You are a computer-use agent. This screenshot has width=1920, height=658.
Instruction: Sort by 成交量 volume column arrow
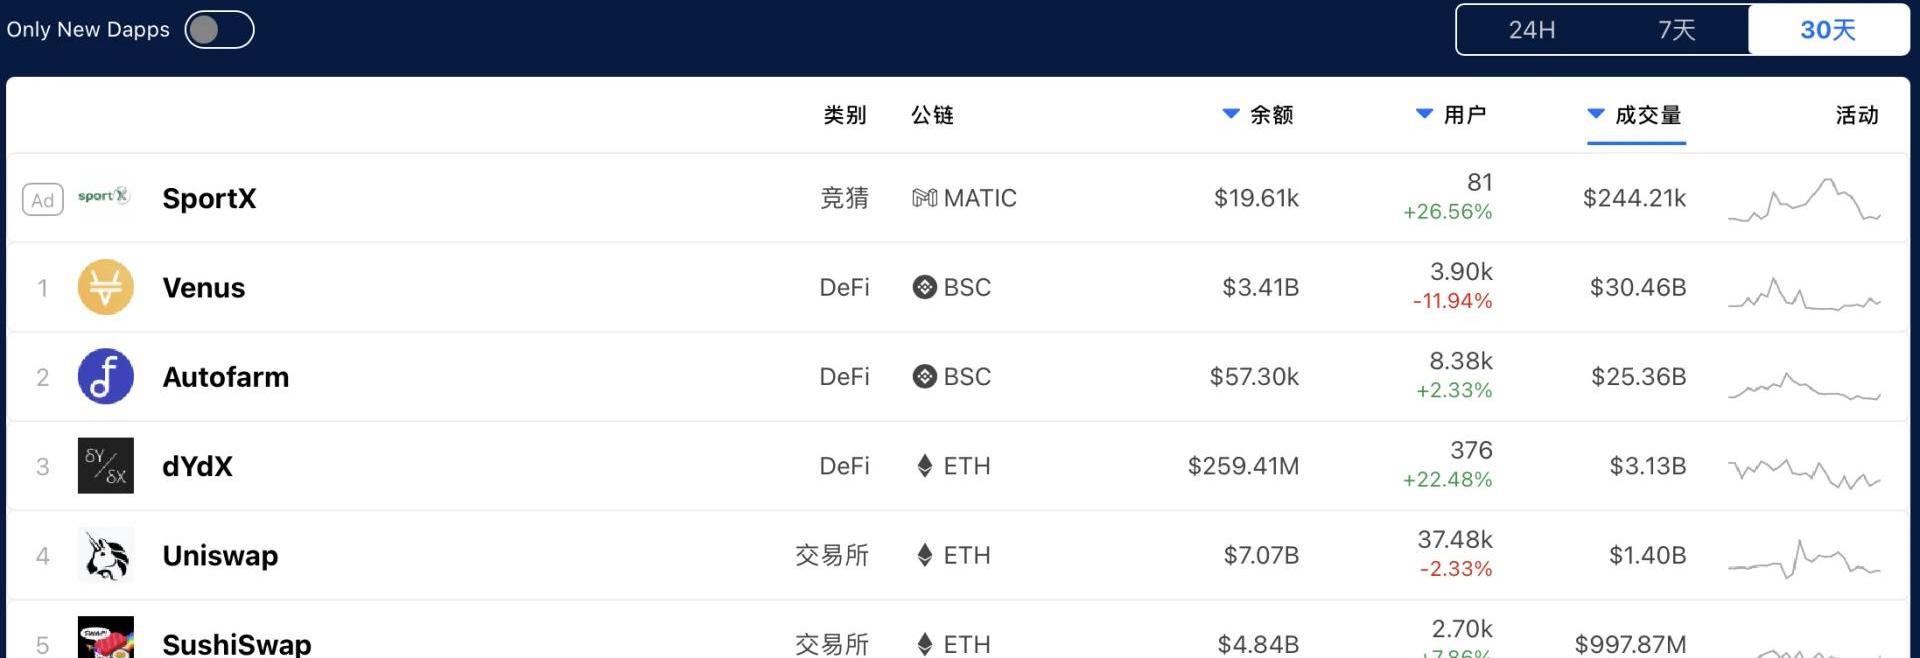(x=1596, y=114)
